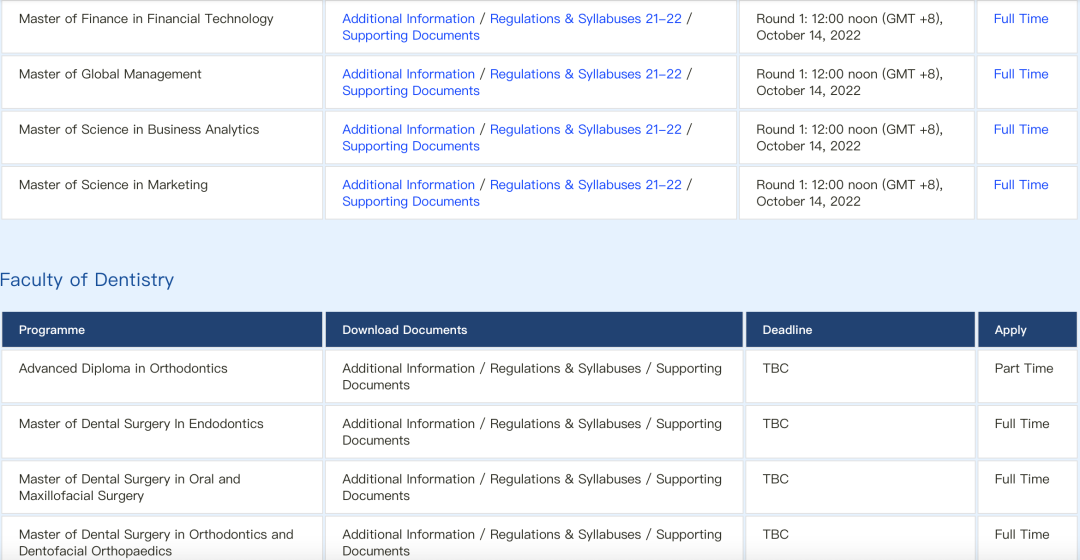
Task: Select Advanced Diploma in Orthodontics programme name
Action: pos(123,369)
